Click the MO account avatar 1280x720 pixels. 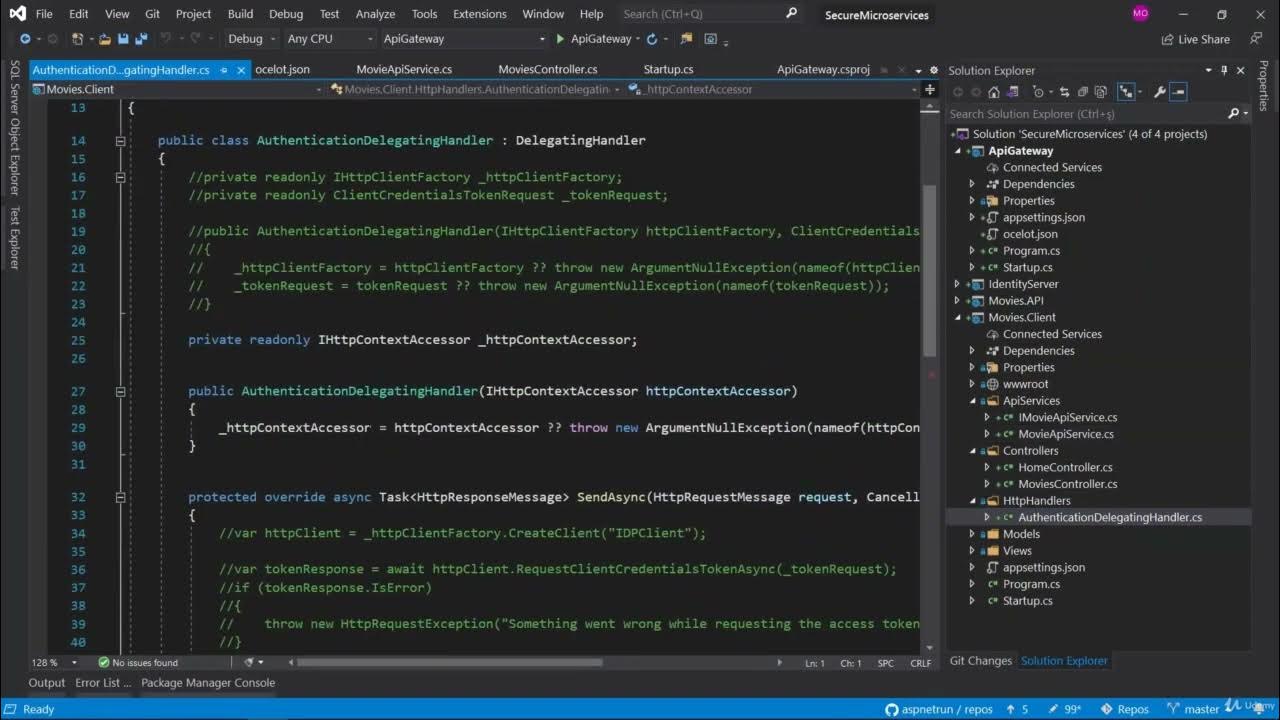point(1140,14)
